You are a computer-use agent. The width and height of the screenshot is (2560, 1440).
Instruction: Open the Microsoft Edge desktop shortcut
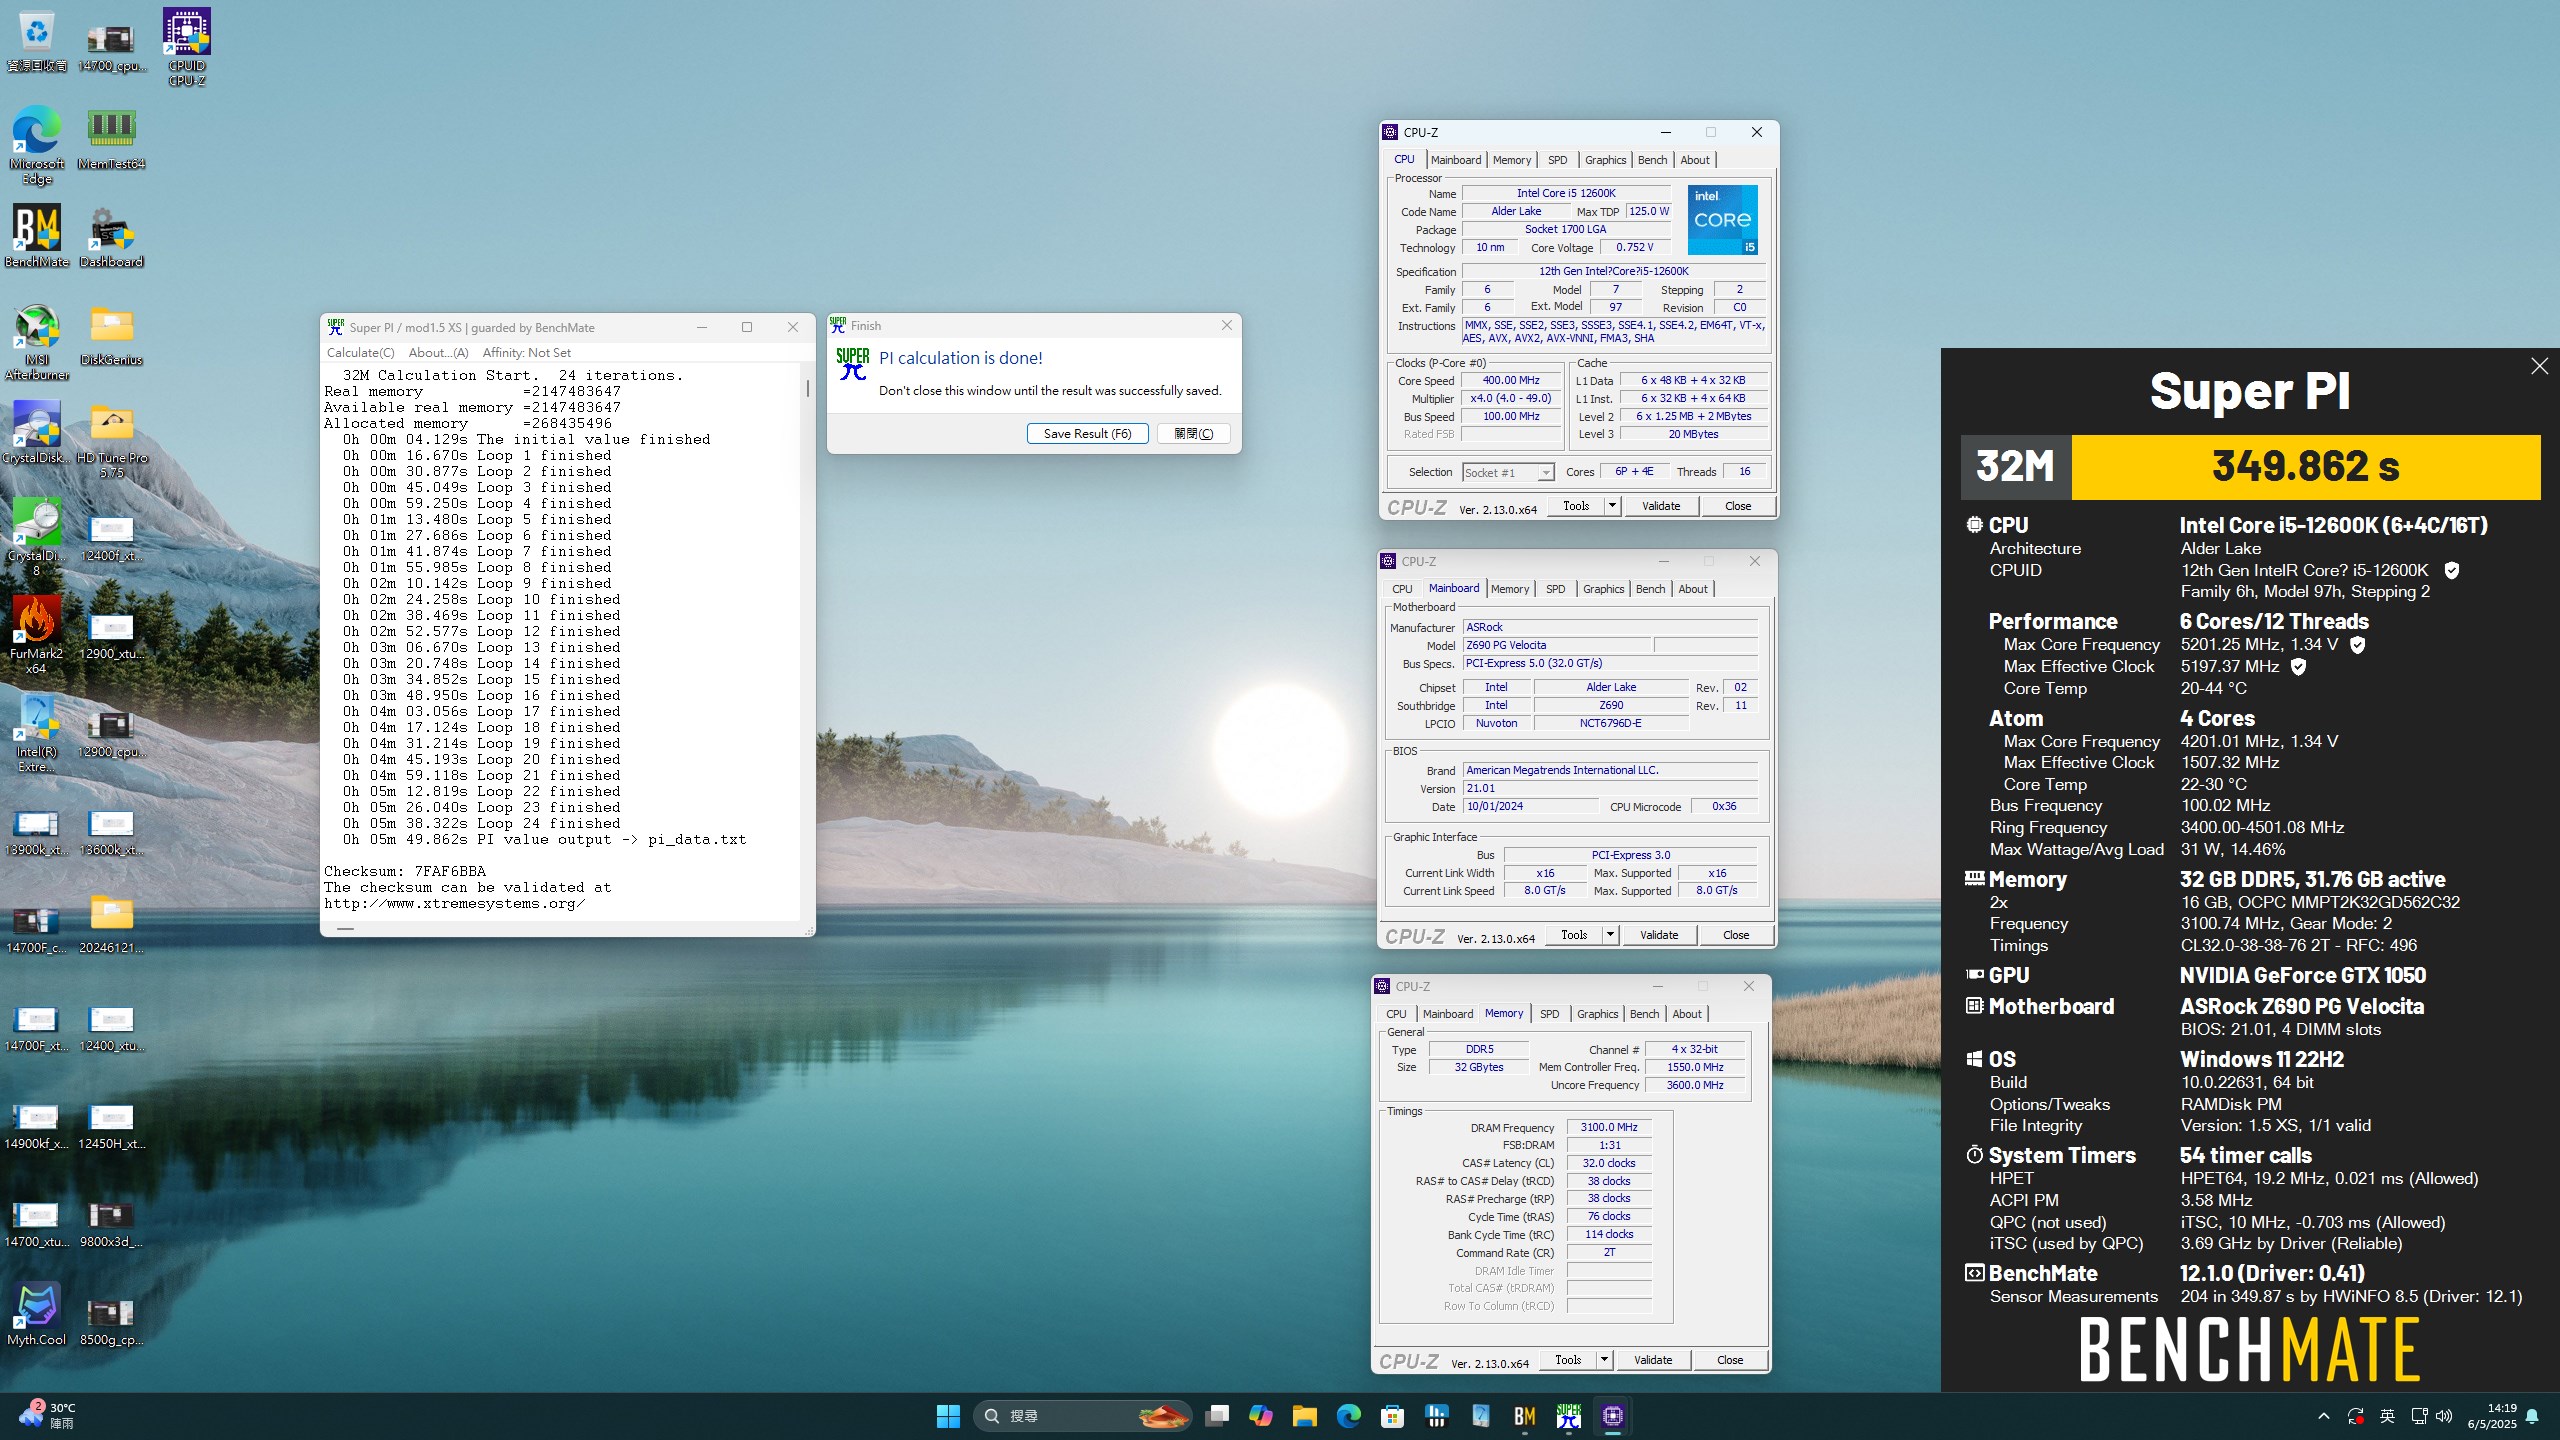pyautogui.click(x=37, y=145)
